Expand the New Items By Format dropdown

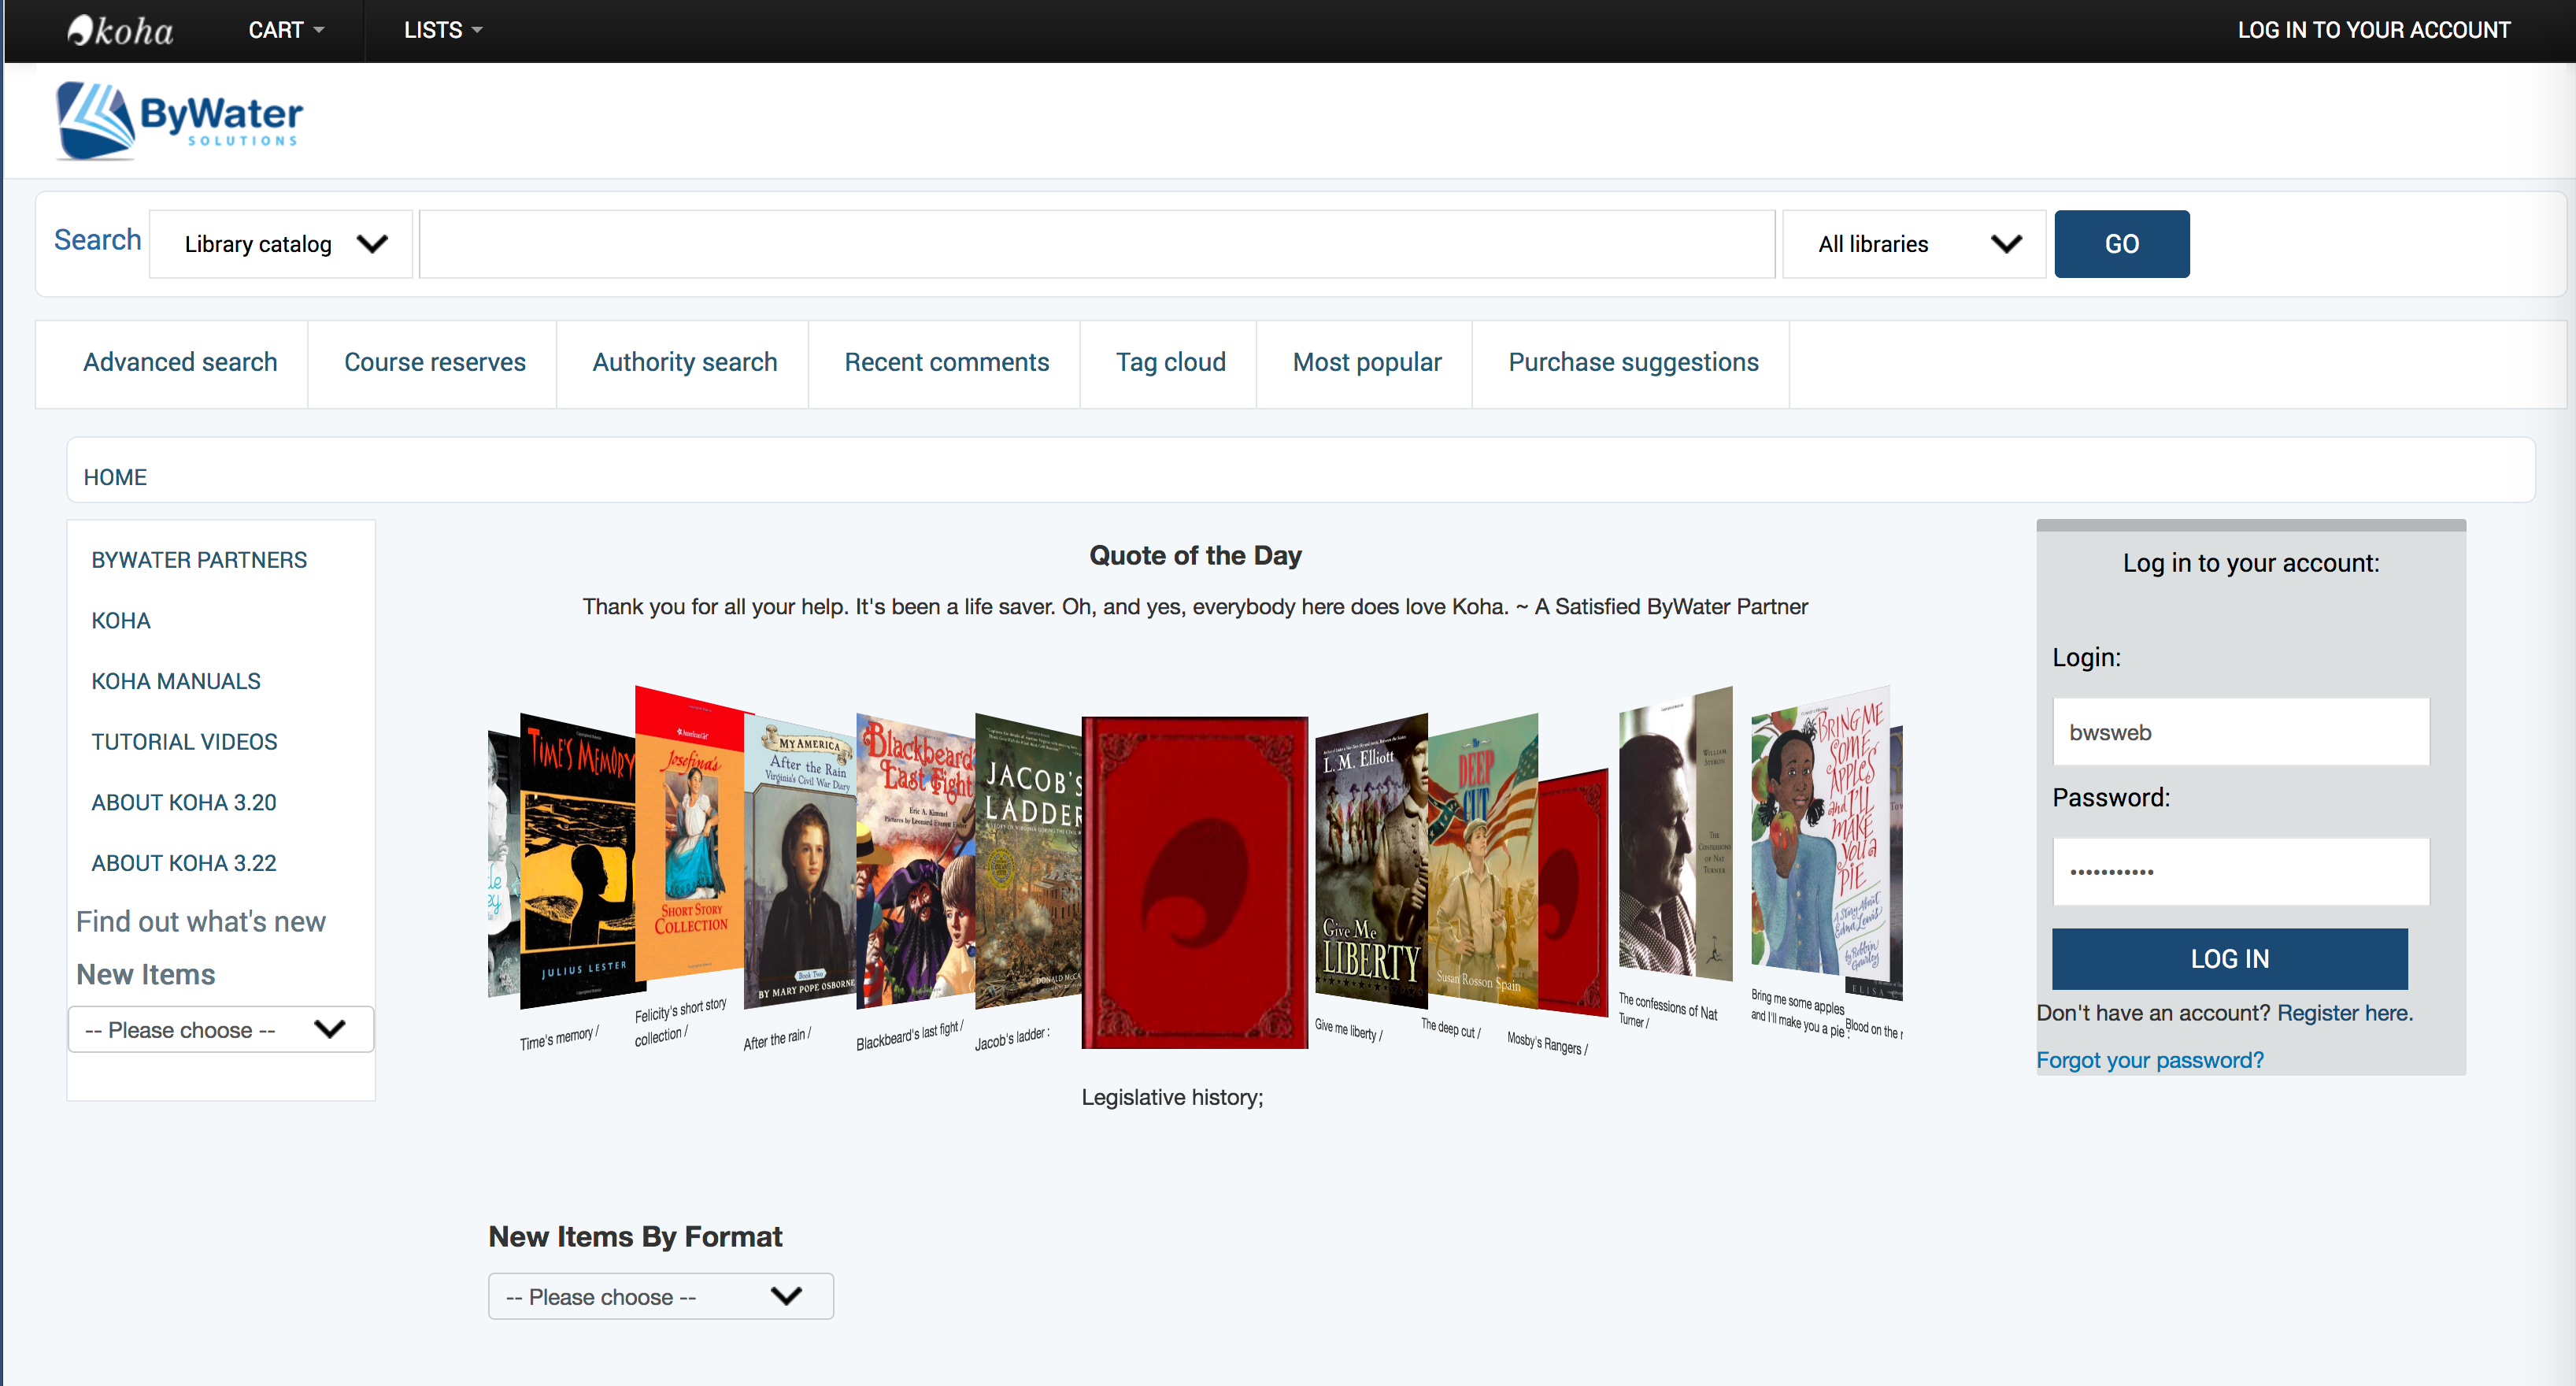point(660,1296)
